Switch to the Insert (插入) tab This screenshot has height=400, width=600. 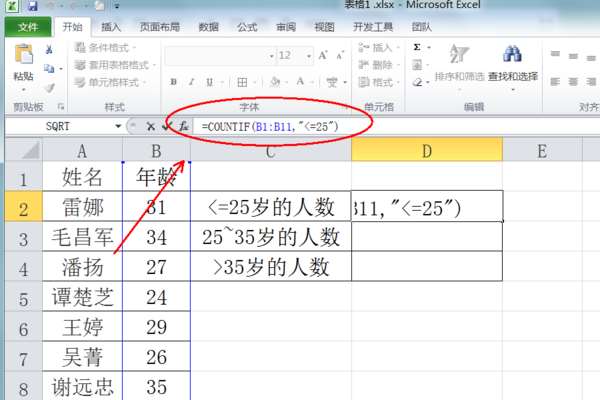tap(111, 27)
